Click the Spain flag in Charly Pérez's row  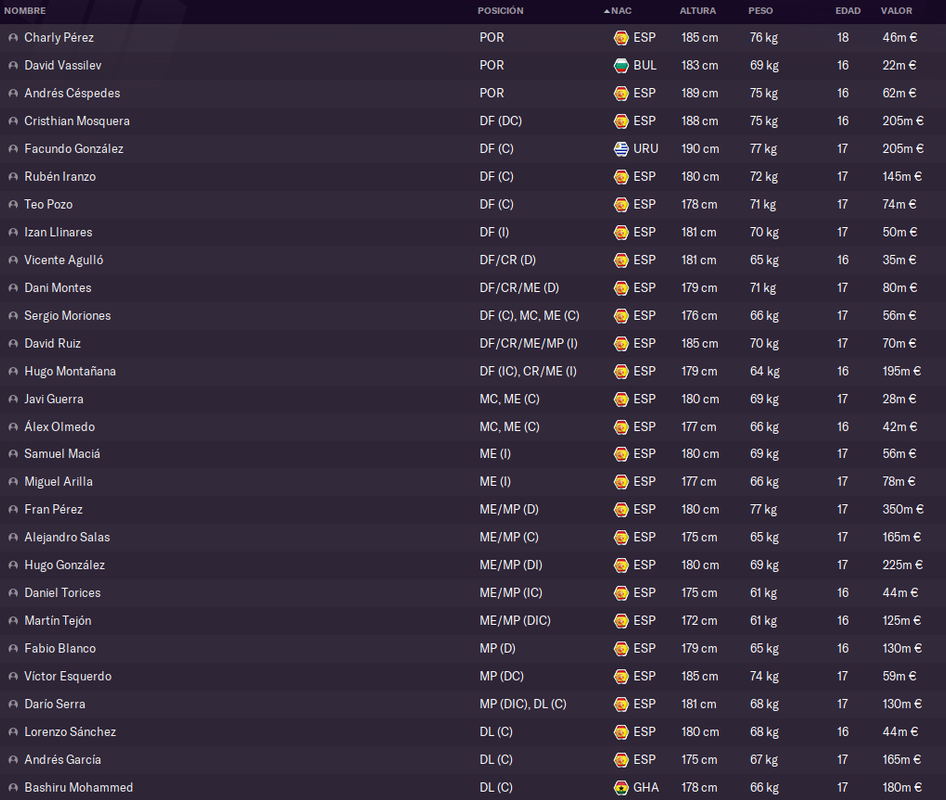point(621,37)
